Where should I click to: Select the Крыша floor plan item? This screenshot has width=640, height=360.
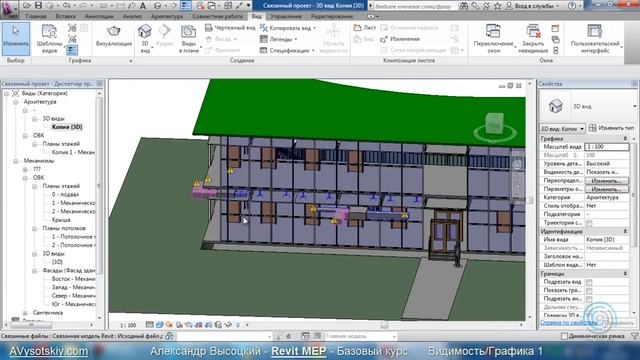(x=61, y=220)
